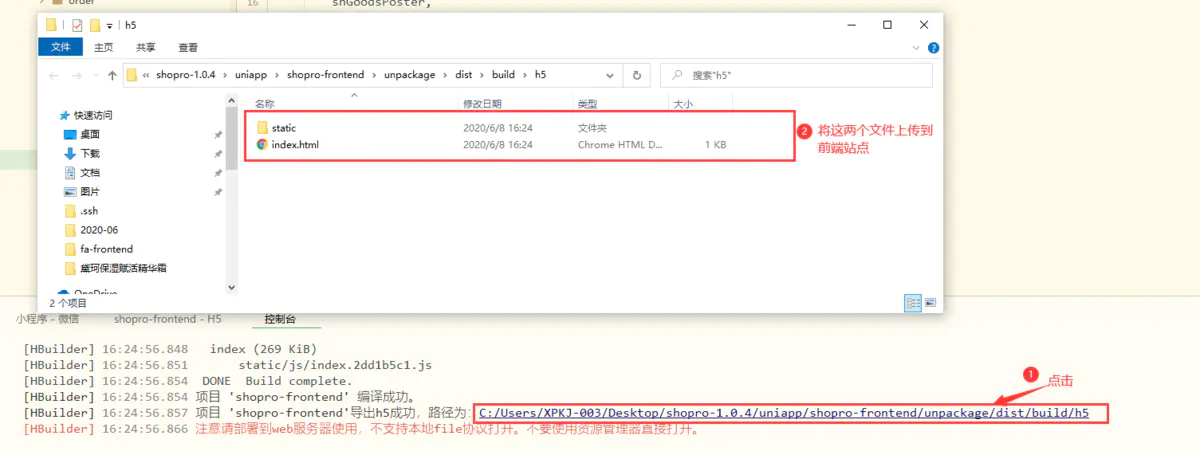Click new folder icon in title bar

point(94,26)
